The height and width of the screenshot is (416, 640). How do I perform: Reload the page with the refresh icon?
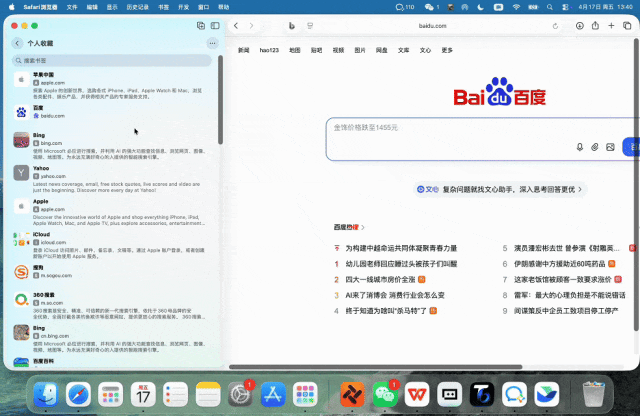[x=555, y=26]
